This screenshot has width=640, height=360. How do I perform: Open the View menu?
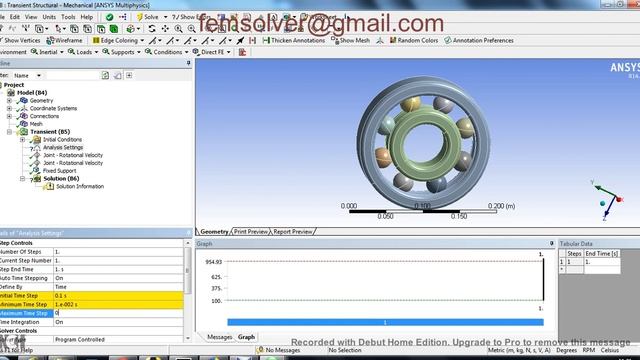31,17
